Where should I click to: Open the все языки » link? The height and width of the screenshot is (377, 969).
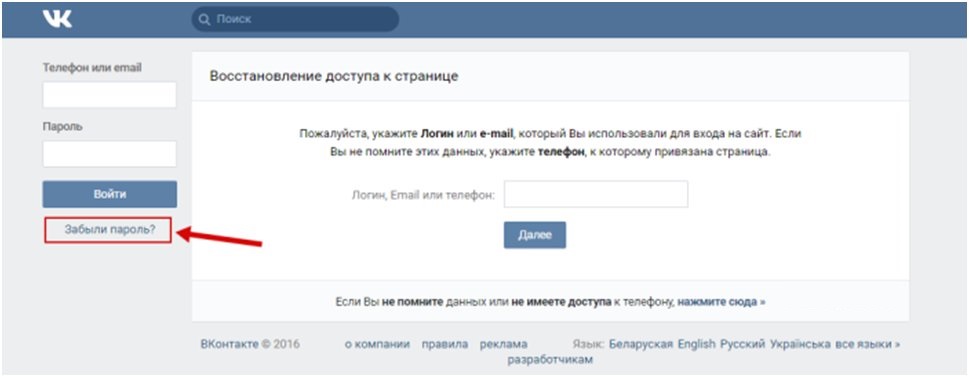coord(868,344)
